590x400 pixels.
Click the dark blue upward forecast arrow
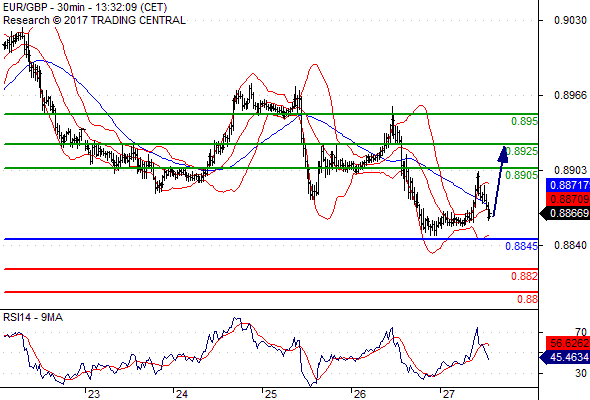coord(500,181)
